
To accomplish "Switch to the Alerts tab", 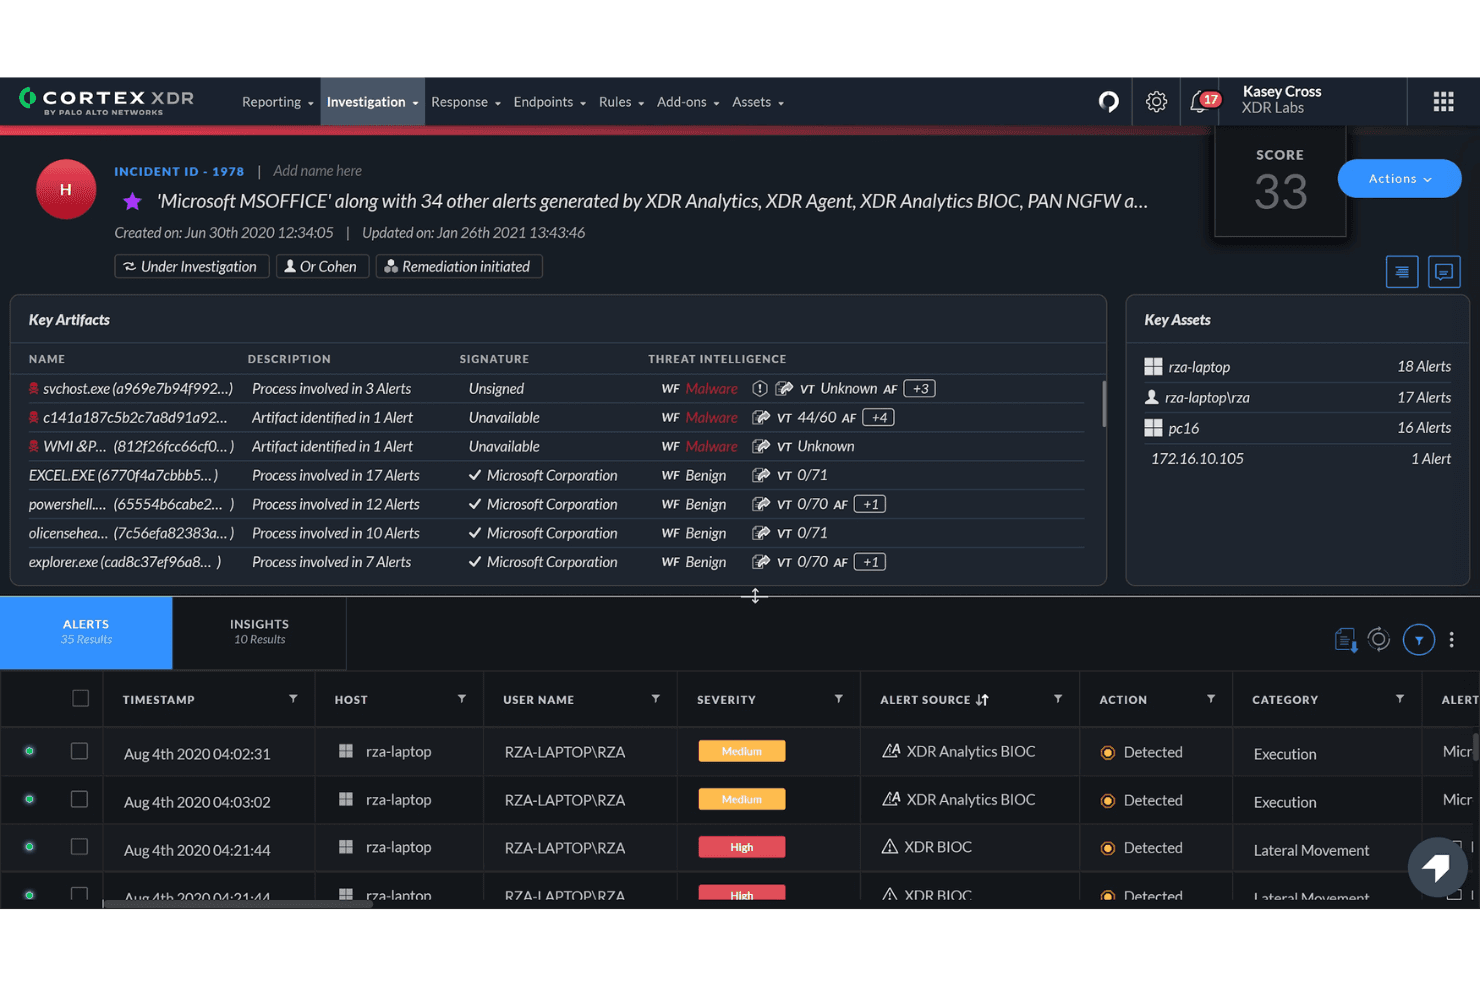I will click(x=86, y=632).
